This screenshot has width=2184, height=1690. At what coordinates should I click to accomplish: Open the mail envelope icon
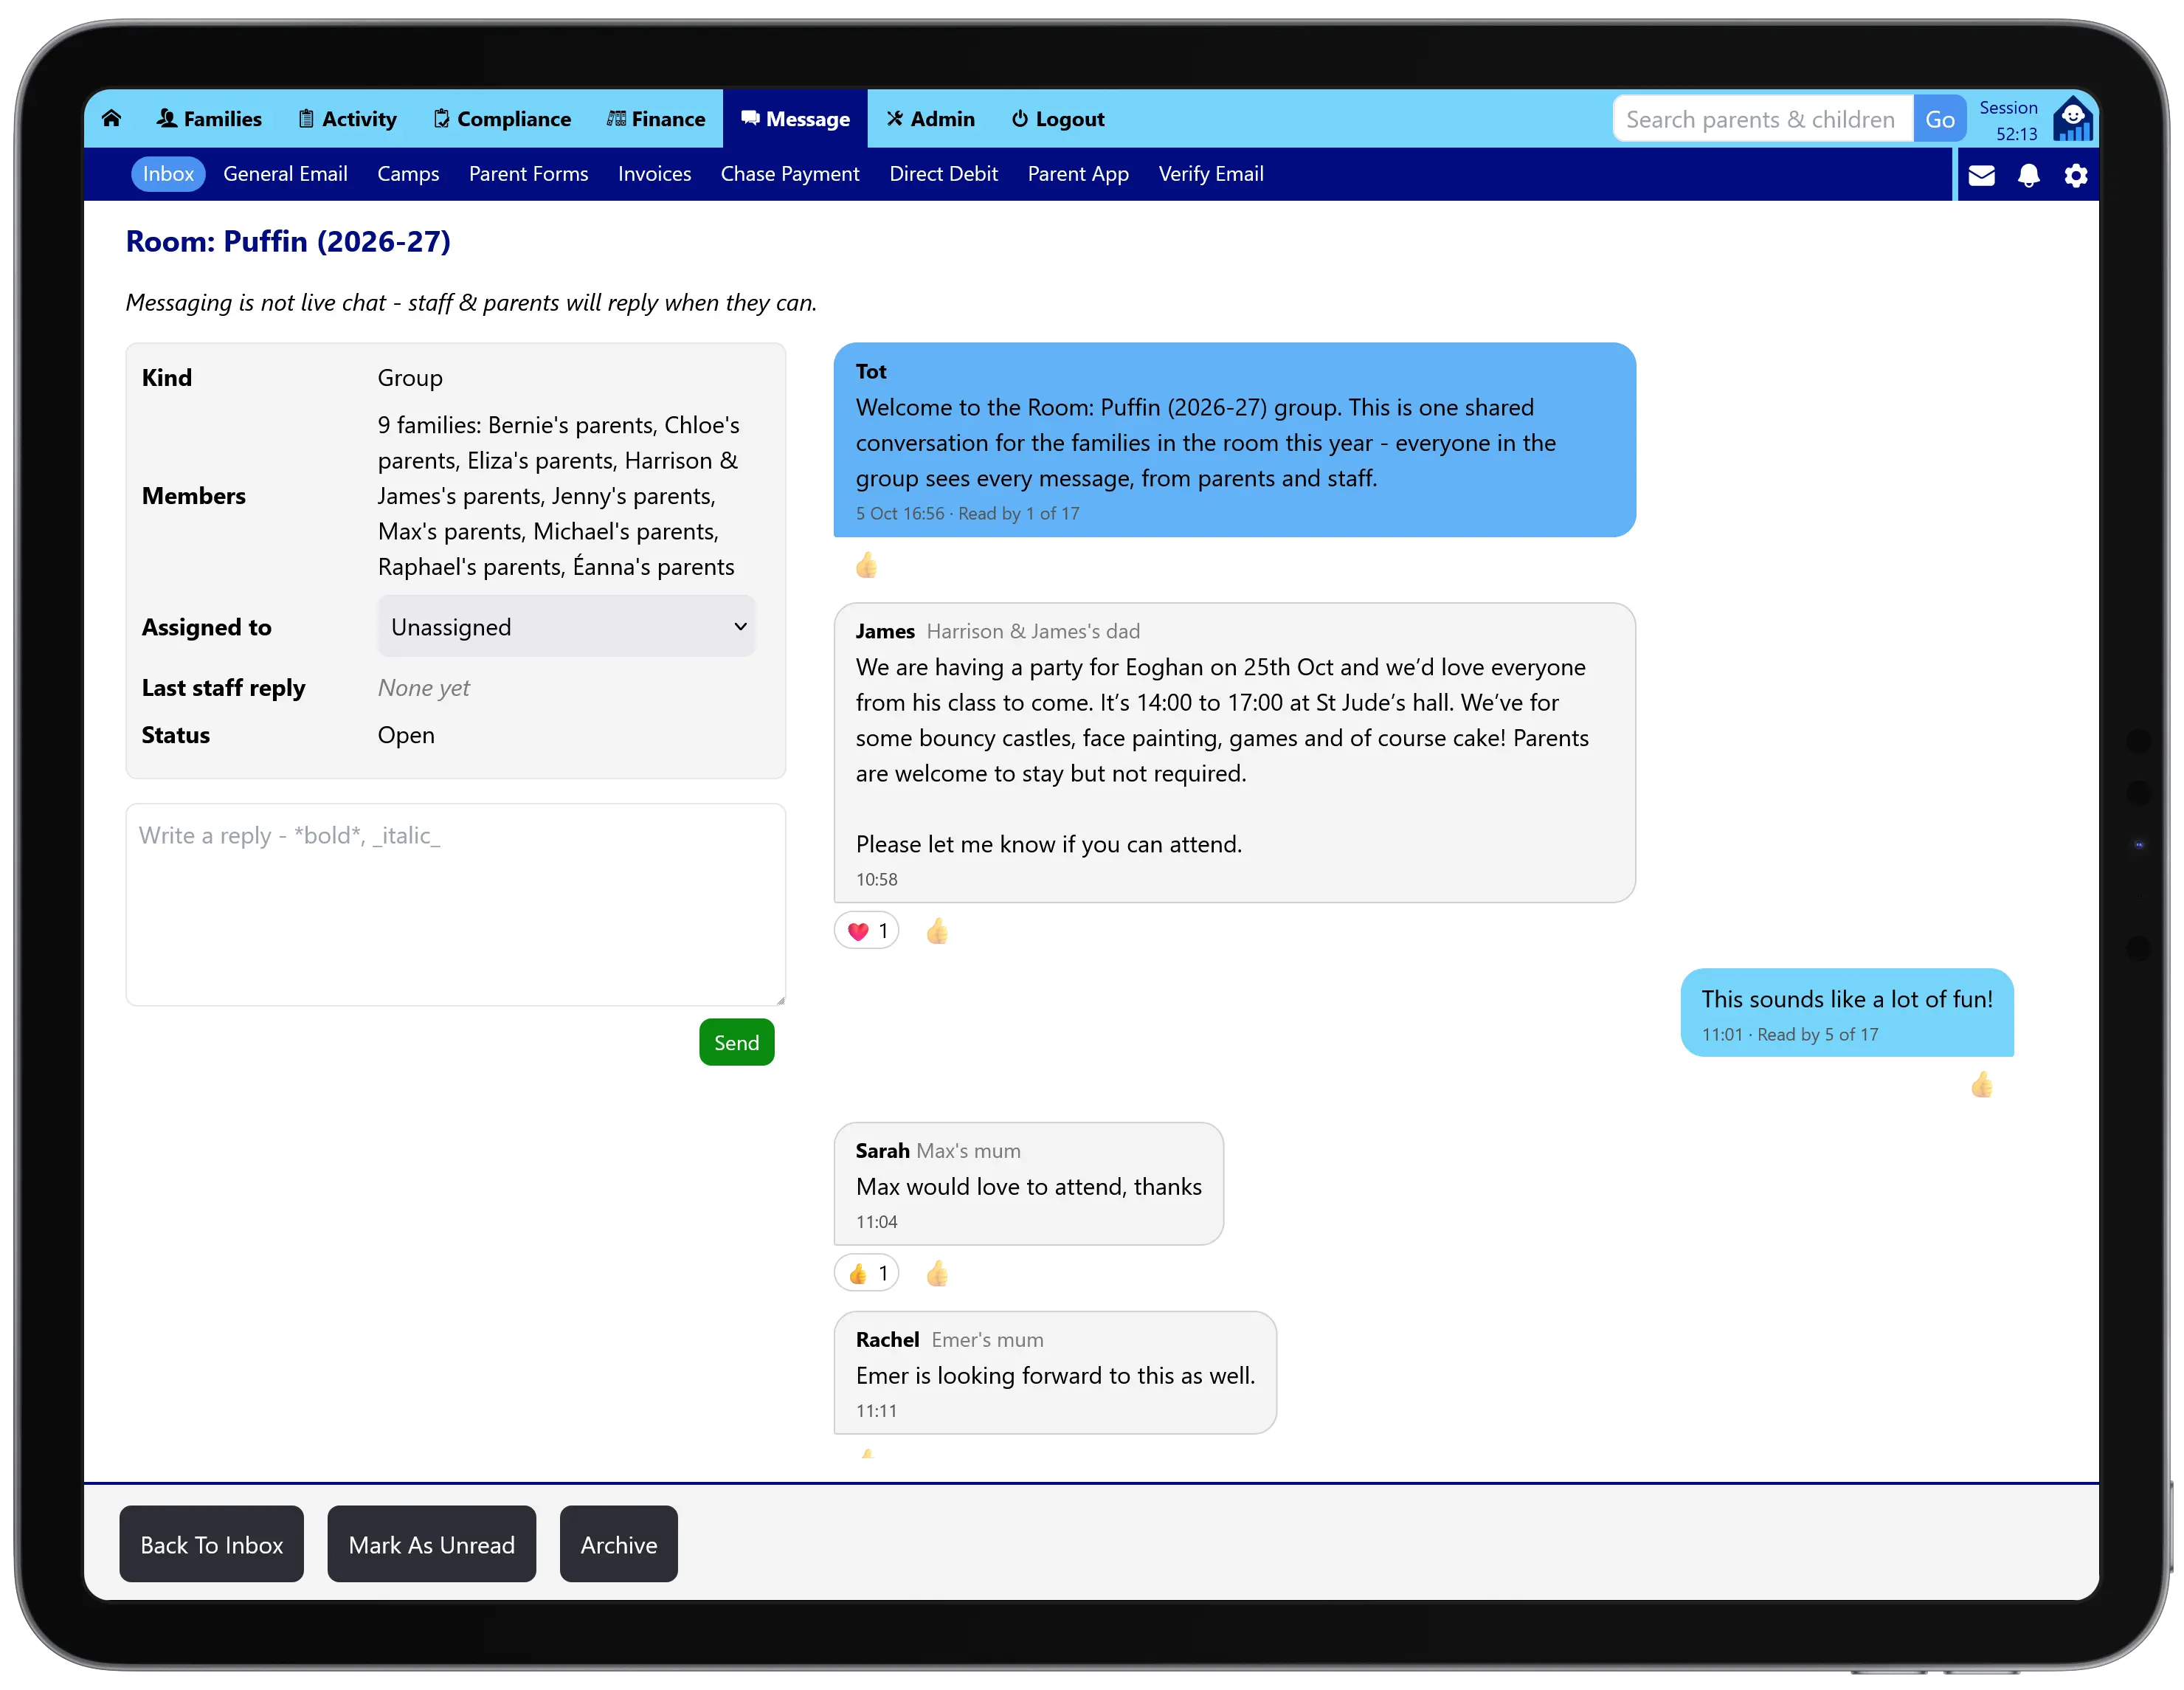(1981, 175)
